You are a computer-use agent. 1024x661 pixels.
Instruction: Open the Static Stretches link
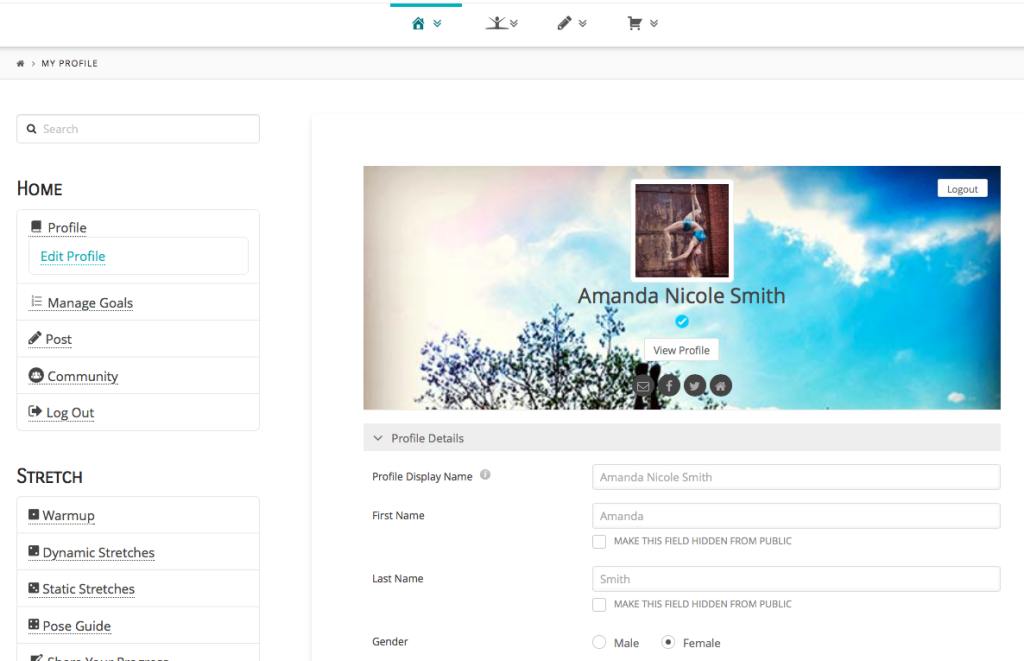point(88,589)
